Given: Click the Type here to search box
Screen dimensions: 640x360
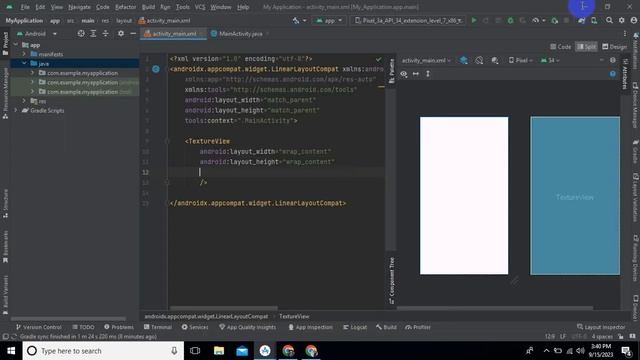Looking at the screenshot, I should pos(103,351).
